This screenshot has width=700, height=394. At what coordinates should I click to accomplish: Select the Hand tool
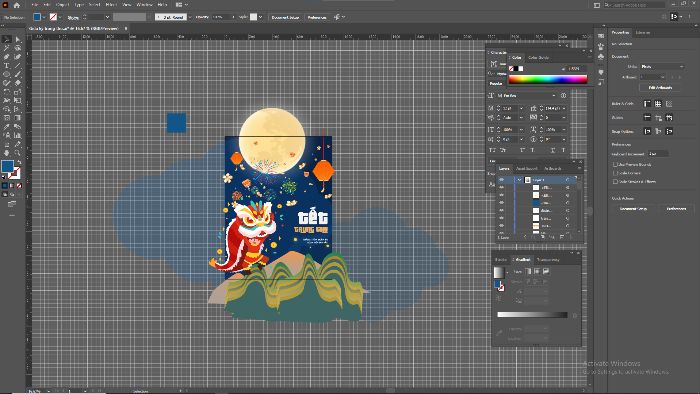tap(7, 153)
